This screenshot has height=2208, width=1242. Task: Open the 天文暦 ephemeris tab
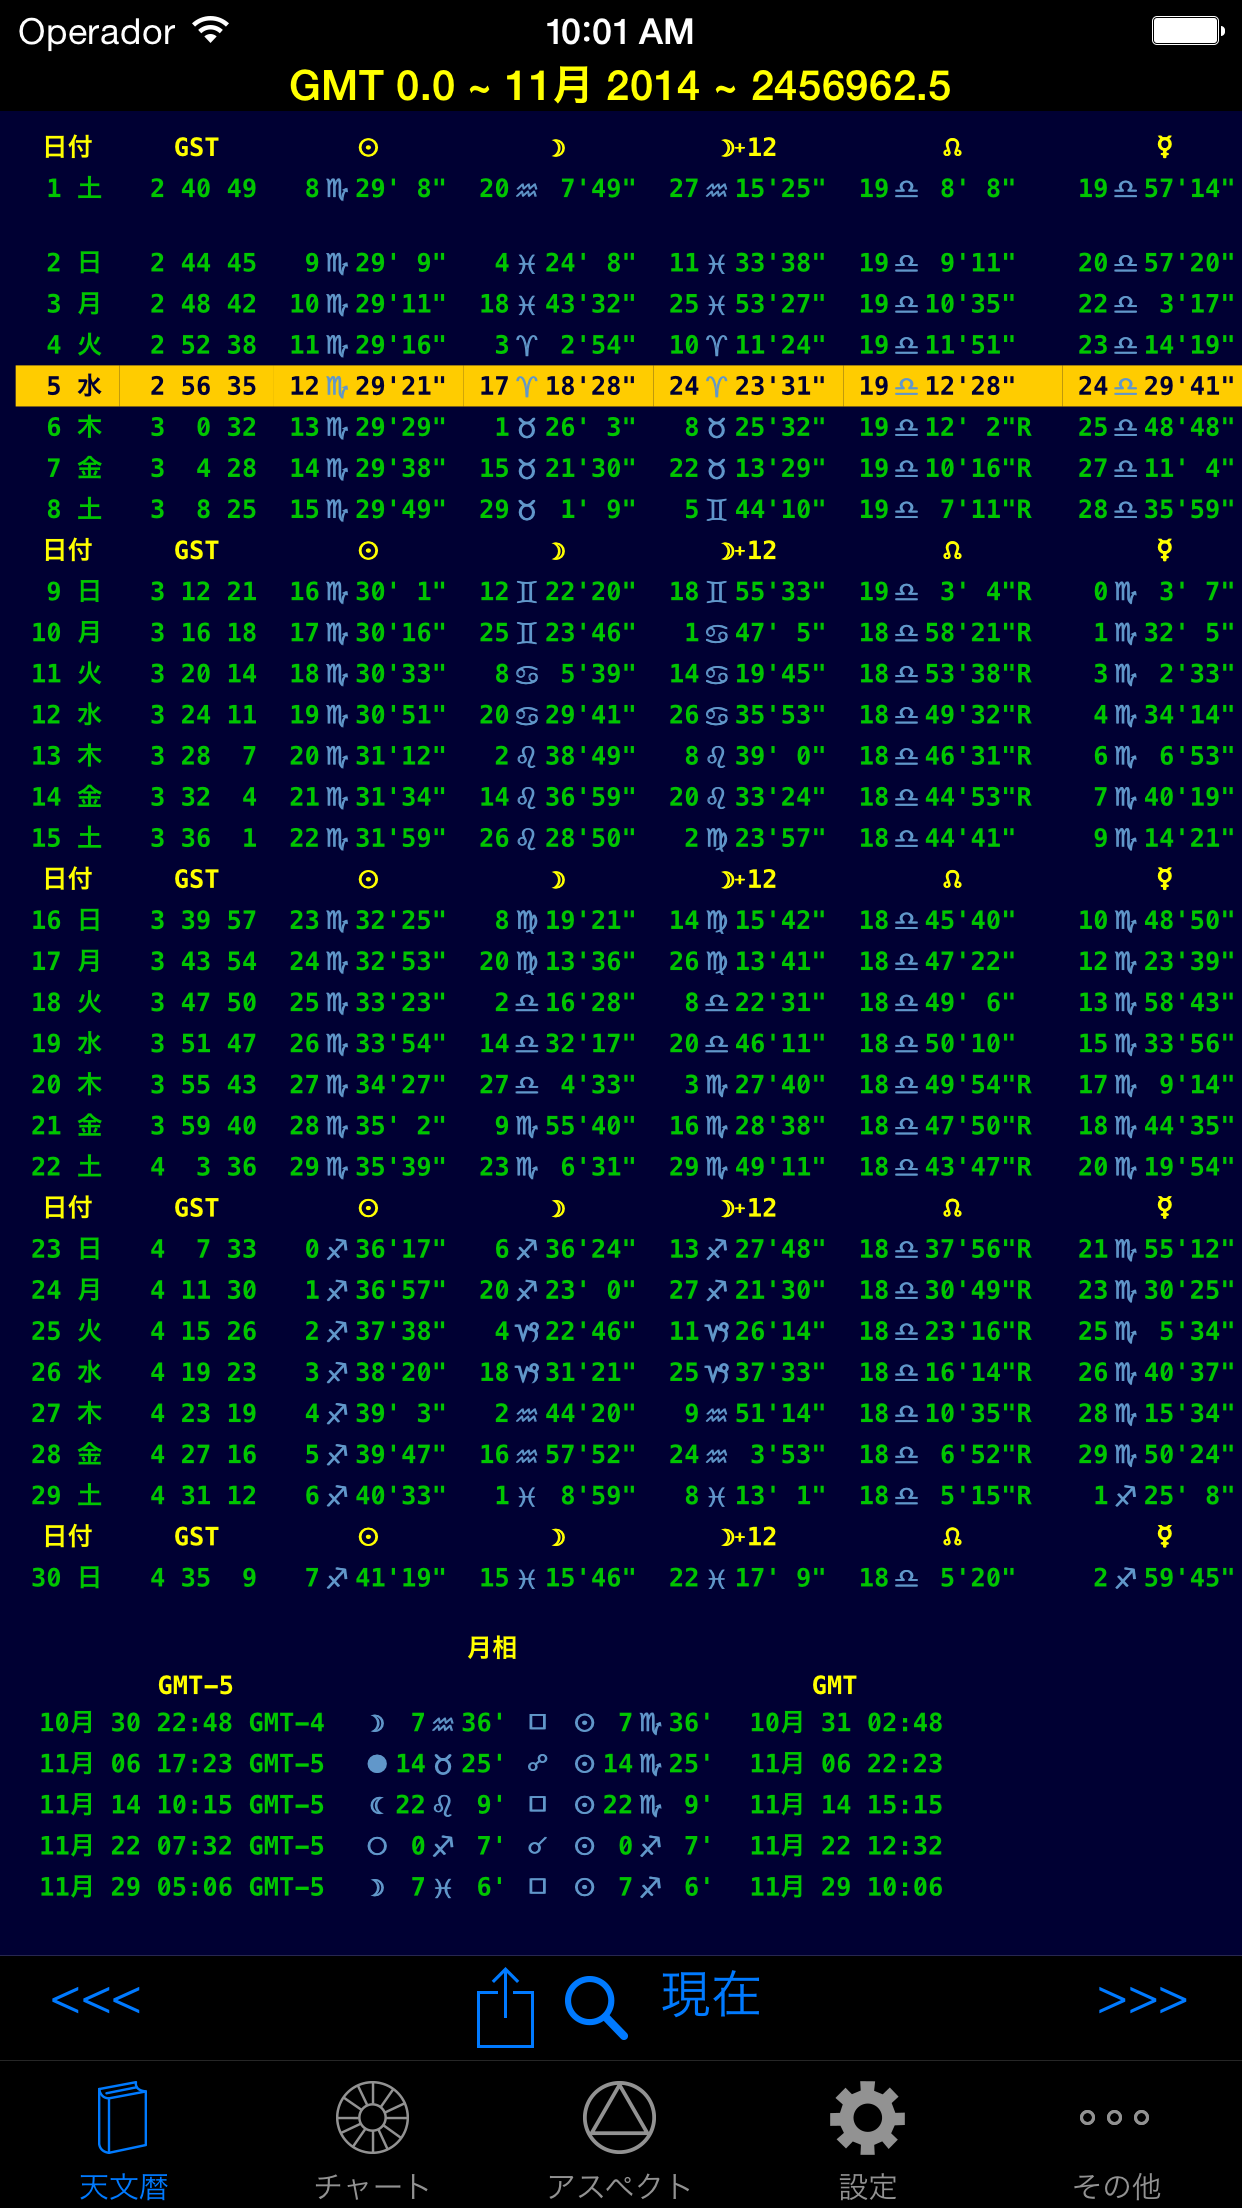[123, 2142]
